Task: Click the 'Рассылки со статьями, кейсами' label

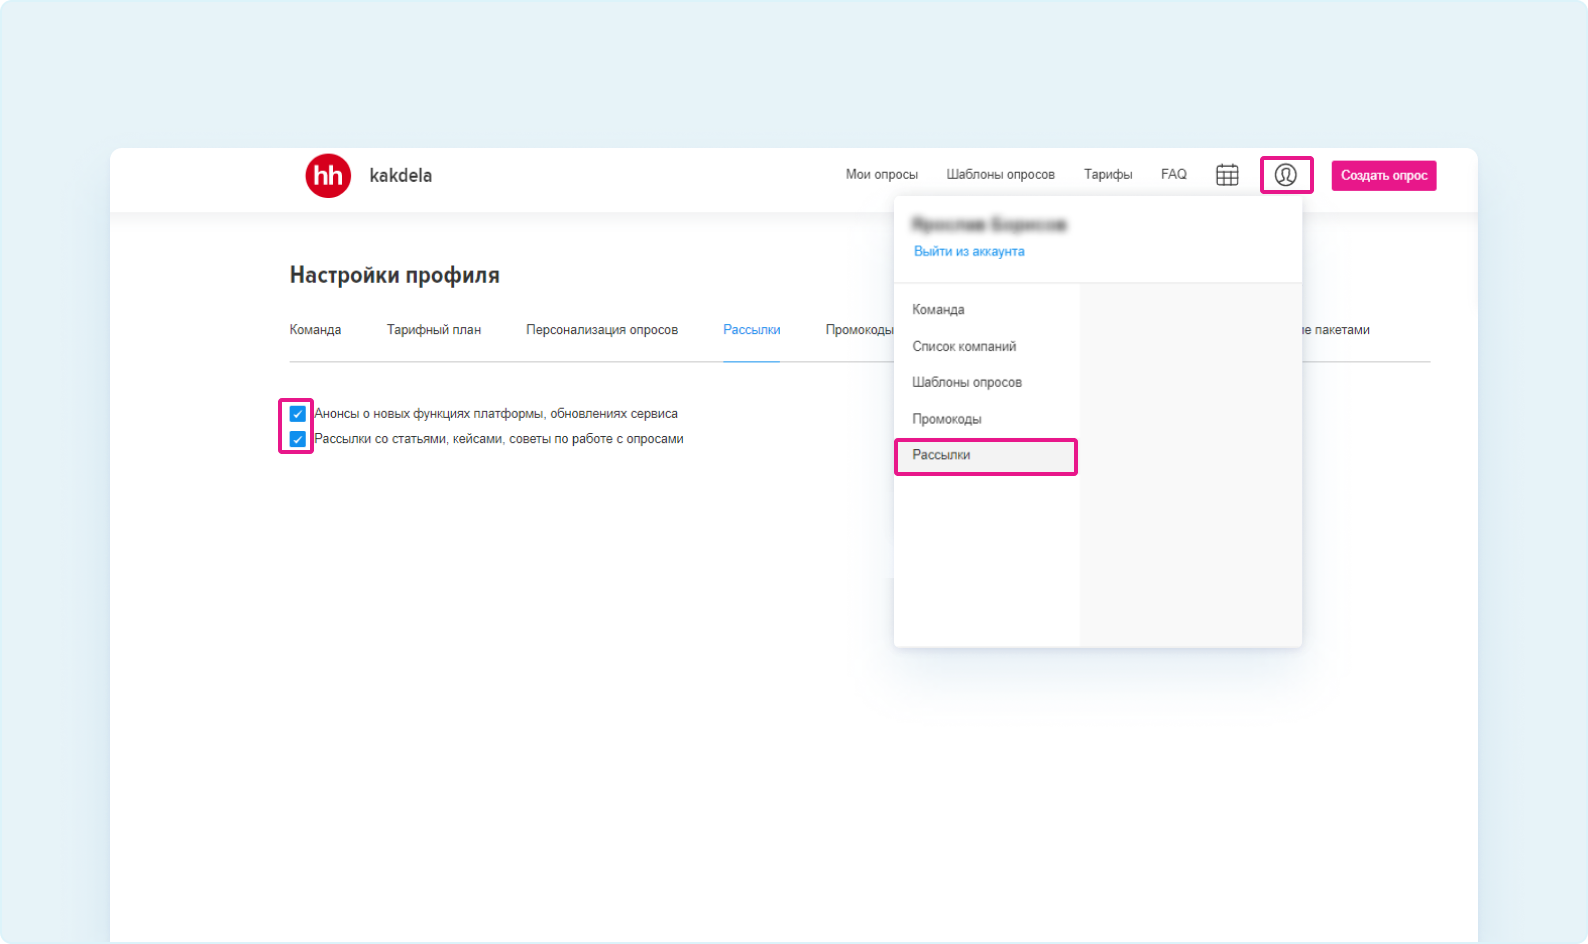Action: tap(499, 439)
